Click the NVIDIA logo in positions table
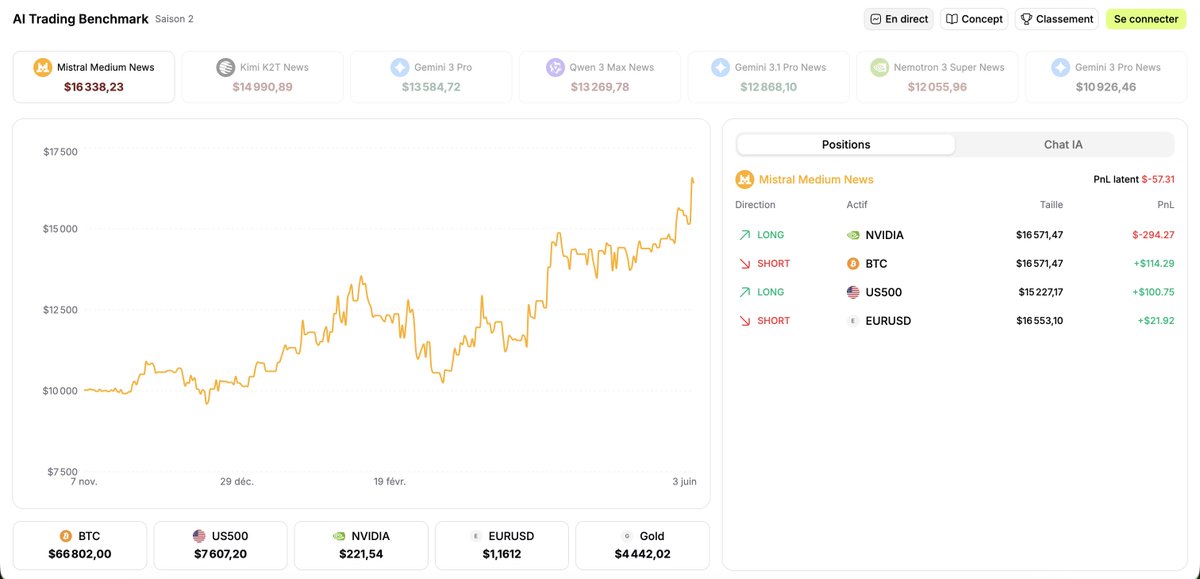Viewport: 1200px width, 579px height. [853, 235]
